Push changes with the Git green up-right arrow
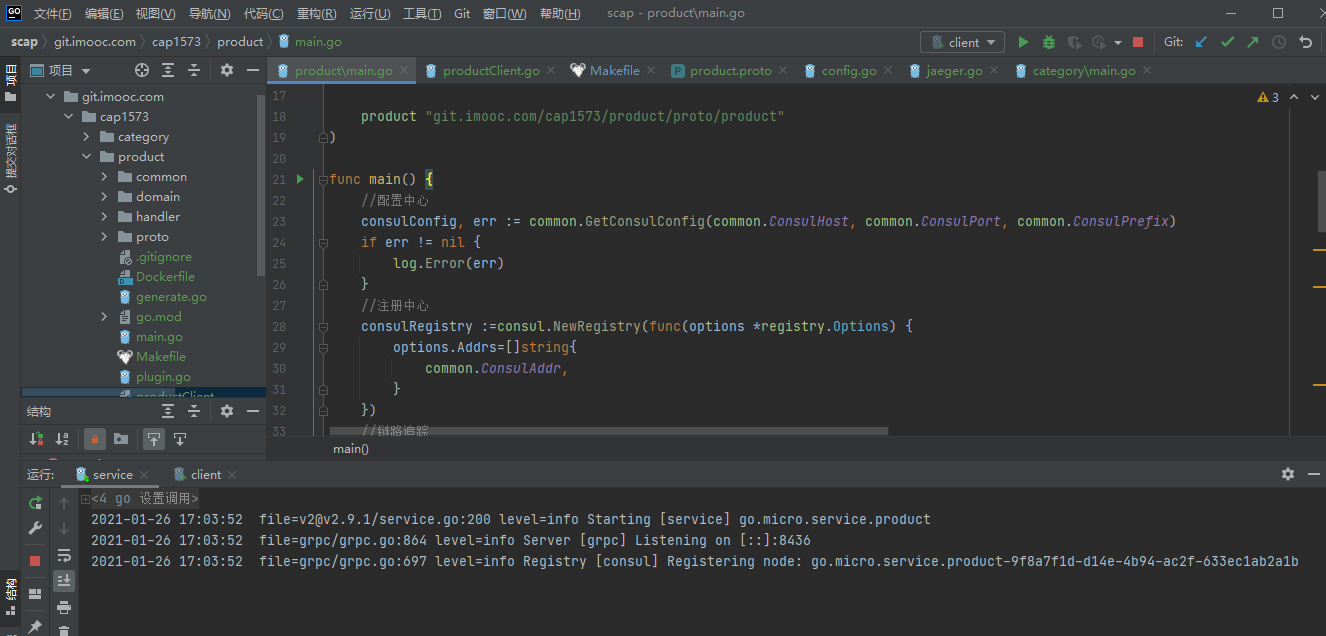 pyautogui.click(x=1253, y=42)
